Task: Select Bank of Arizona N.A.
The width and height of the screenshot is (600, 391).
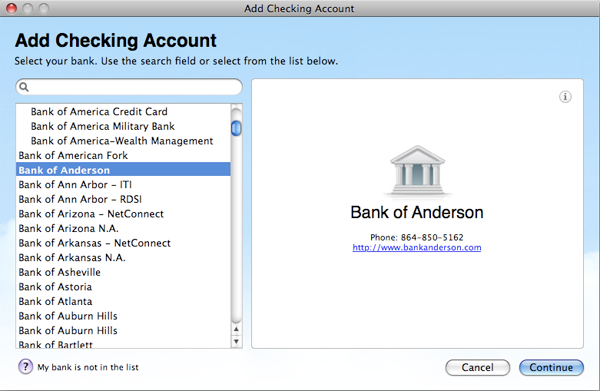Action: click(x=123, y=228)
